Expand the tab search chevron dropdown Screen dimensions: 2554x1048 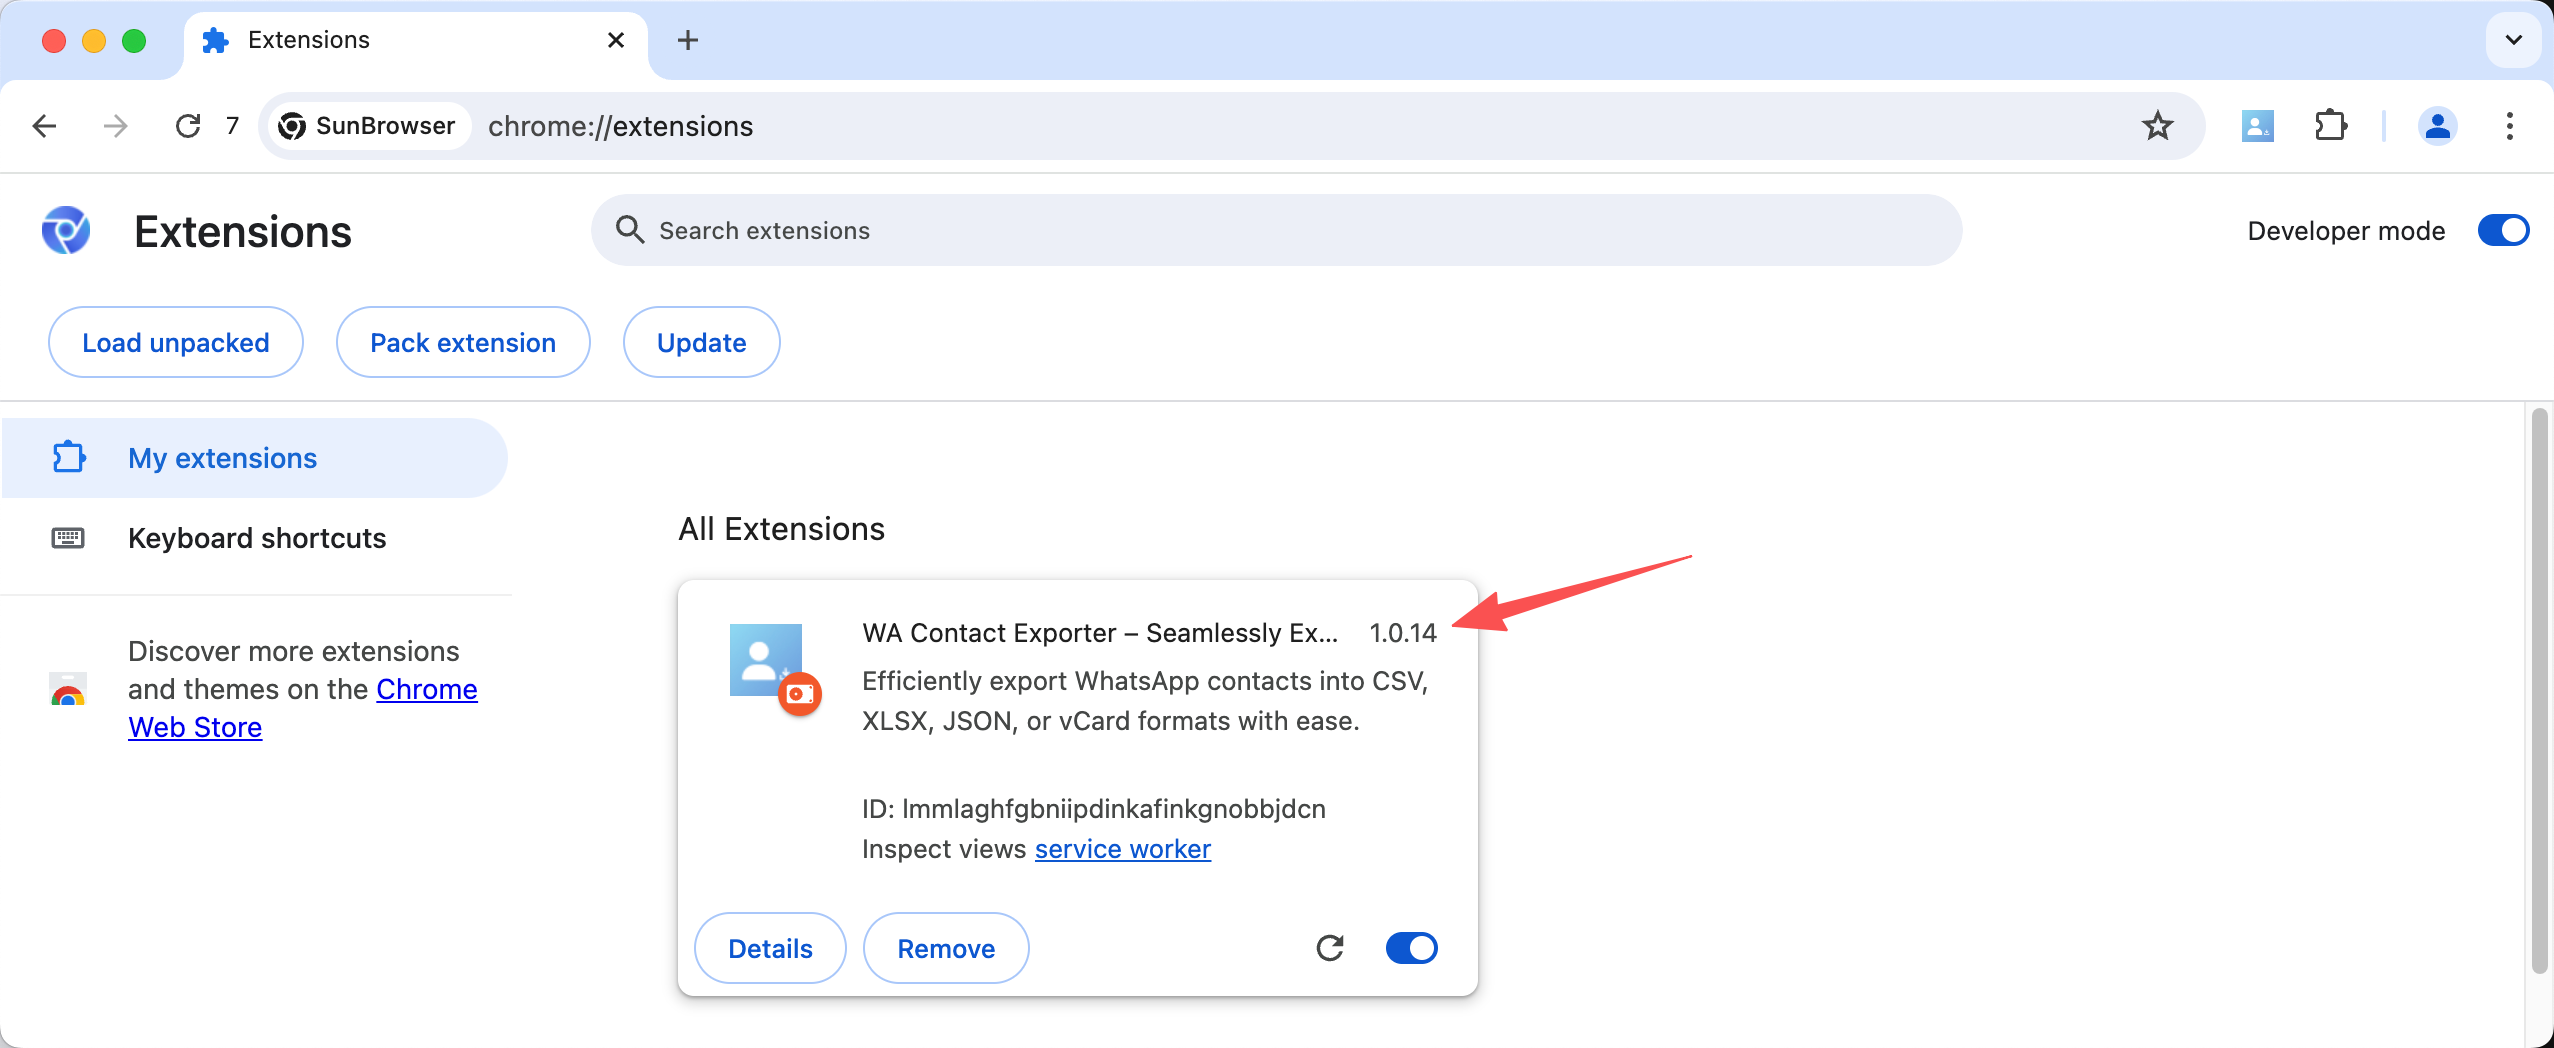pyautogui.click(x=2513, y=40)
